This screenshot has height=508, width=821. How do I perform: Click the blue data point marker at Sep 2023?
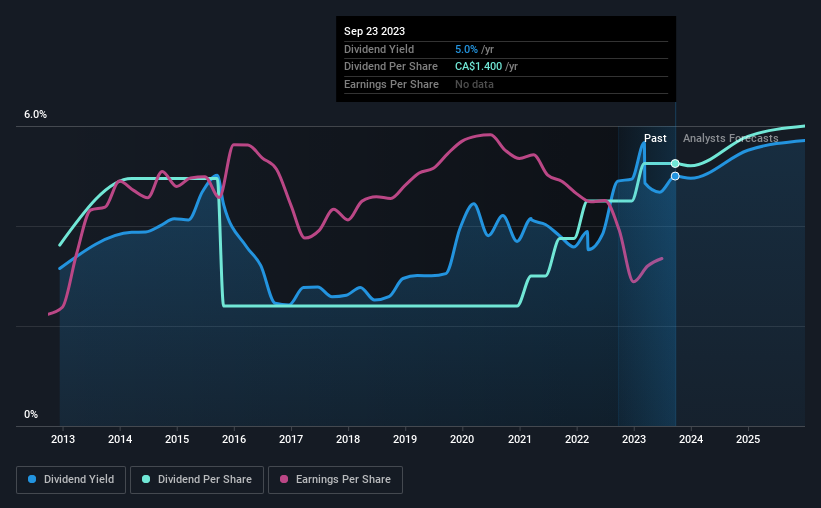click(x=675, y=176)
